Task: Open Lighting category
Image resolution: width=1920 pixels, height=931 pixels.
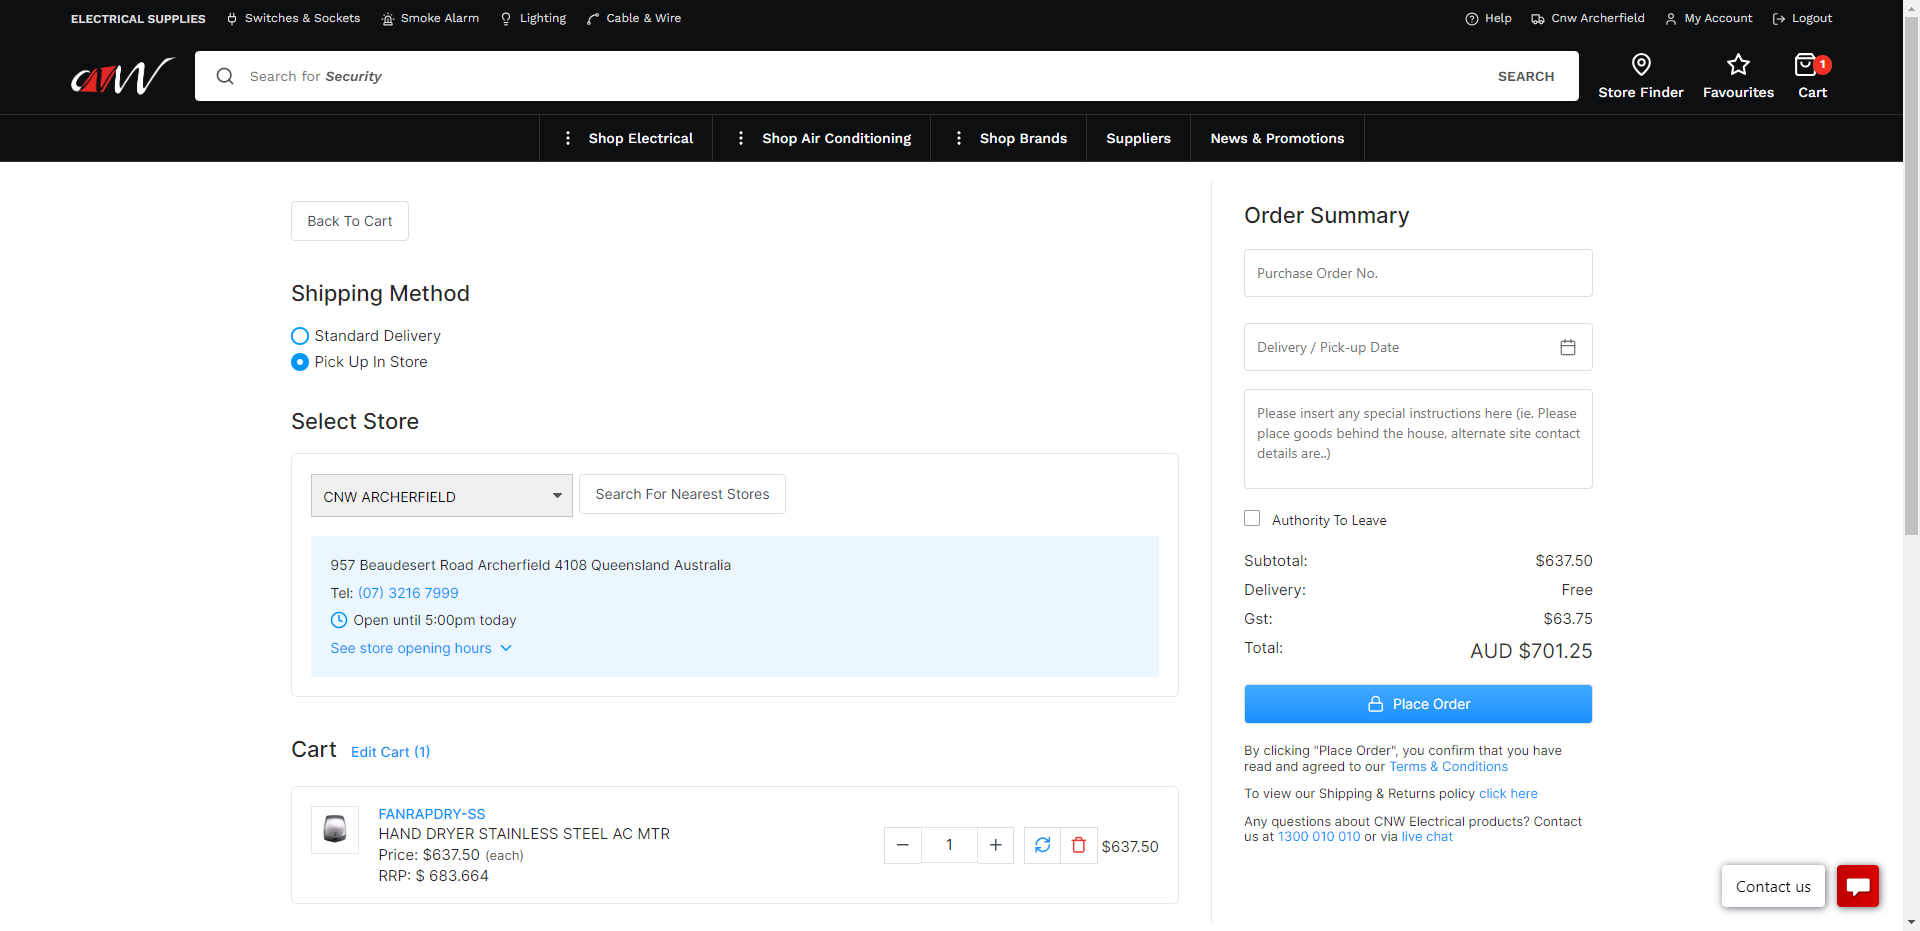Action: coord(533,18)
